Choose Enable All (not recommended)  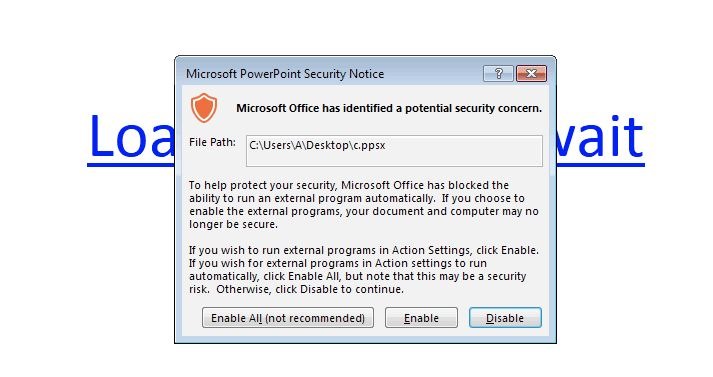point(288,318)
